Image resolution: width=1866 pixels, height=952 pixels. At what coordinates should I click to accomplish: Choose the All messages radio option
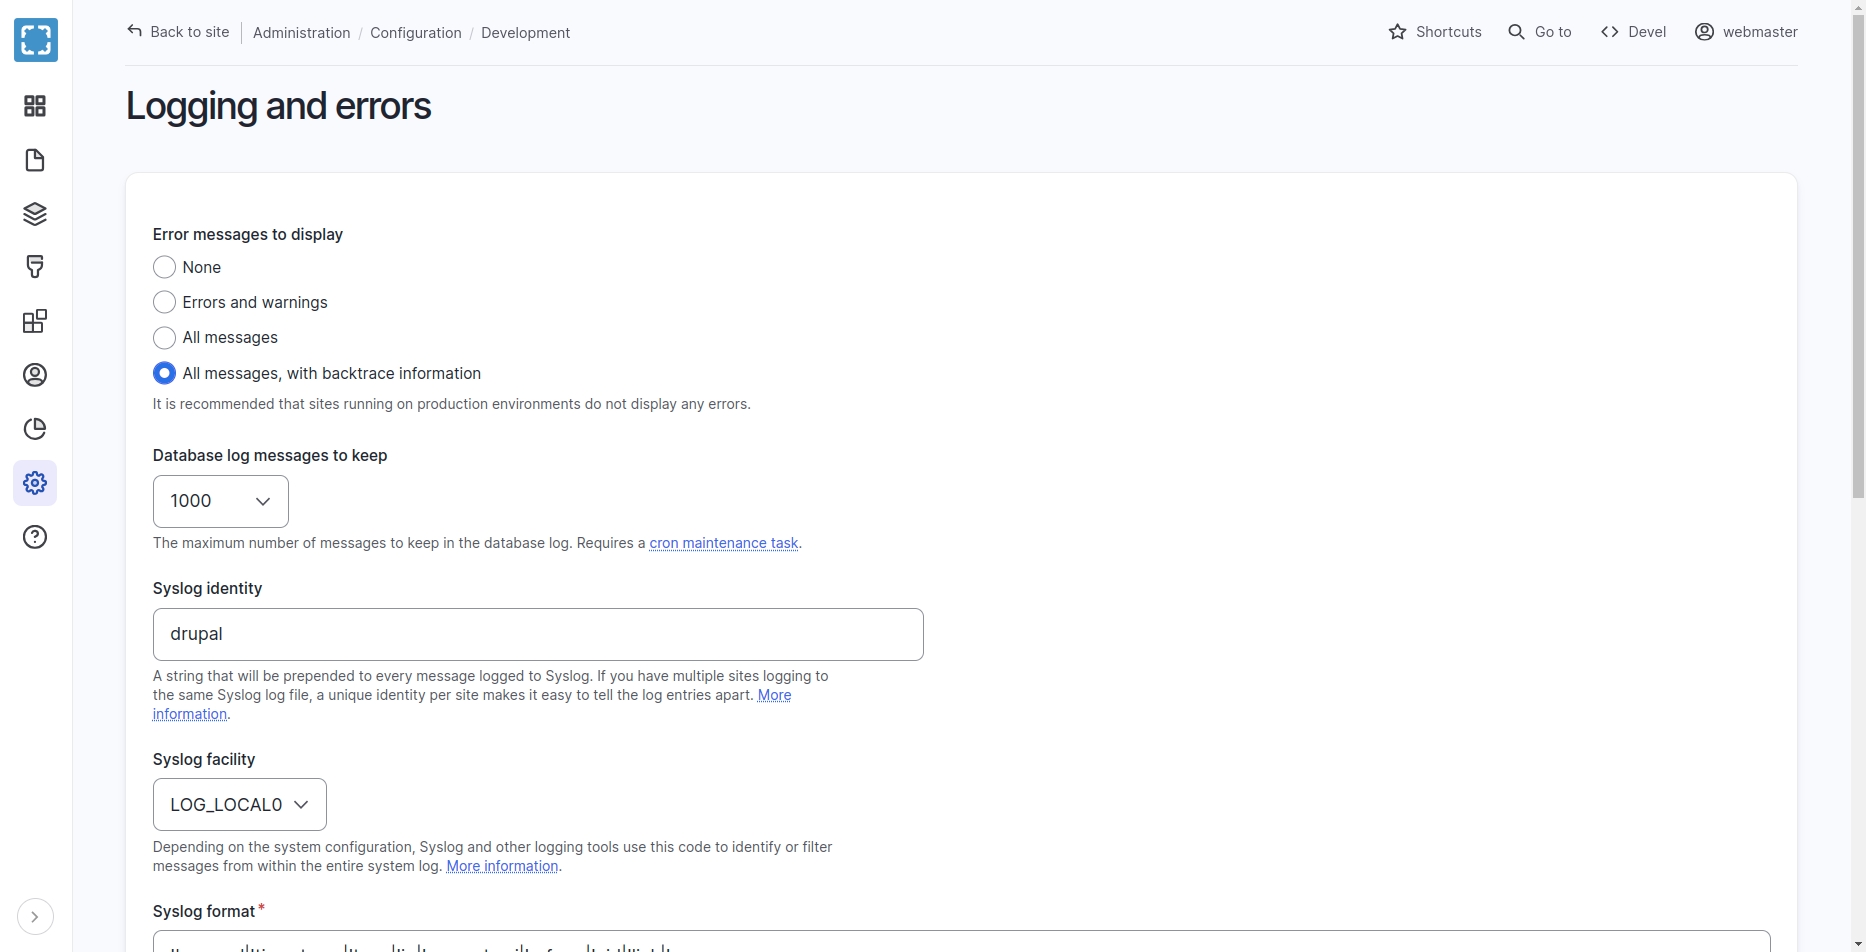click(165, 338)
